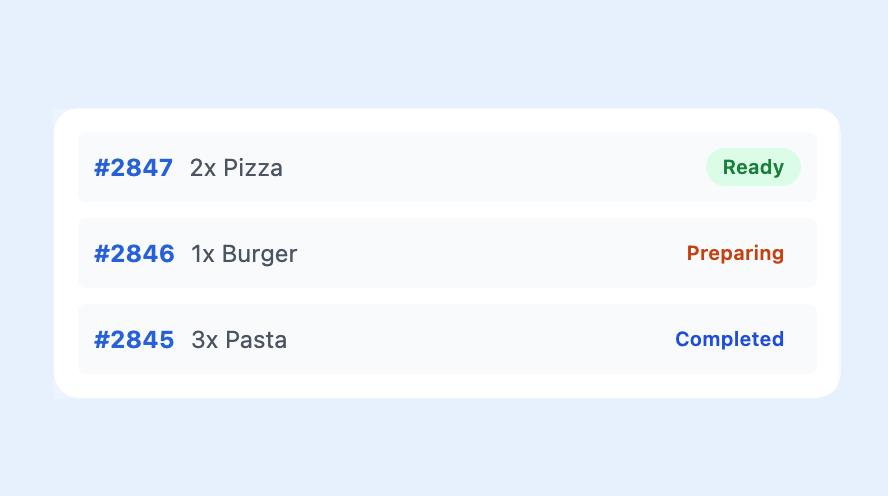Select the status badge on the Pizza order
The height and width of the screenshot is (496, 888).
[753, 167]
